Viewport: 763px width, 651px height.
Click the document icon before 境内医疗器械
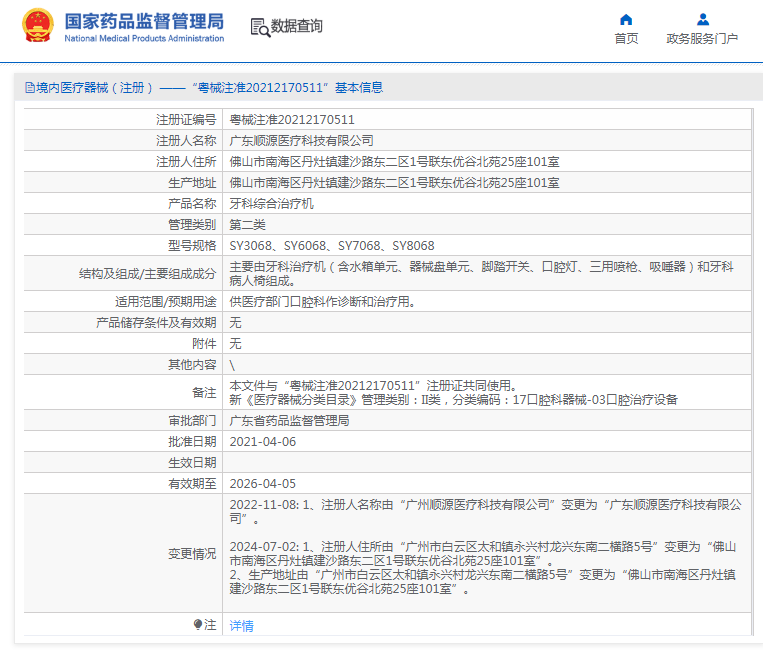[x=30, y=88]
